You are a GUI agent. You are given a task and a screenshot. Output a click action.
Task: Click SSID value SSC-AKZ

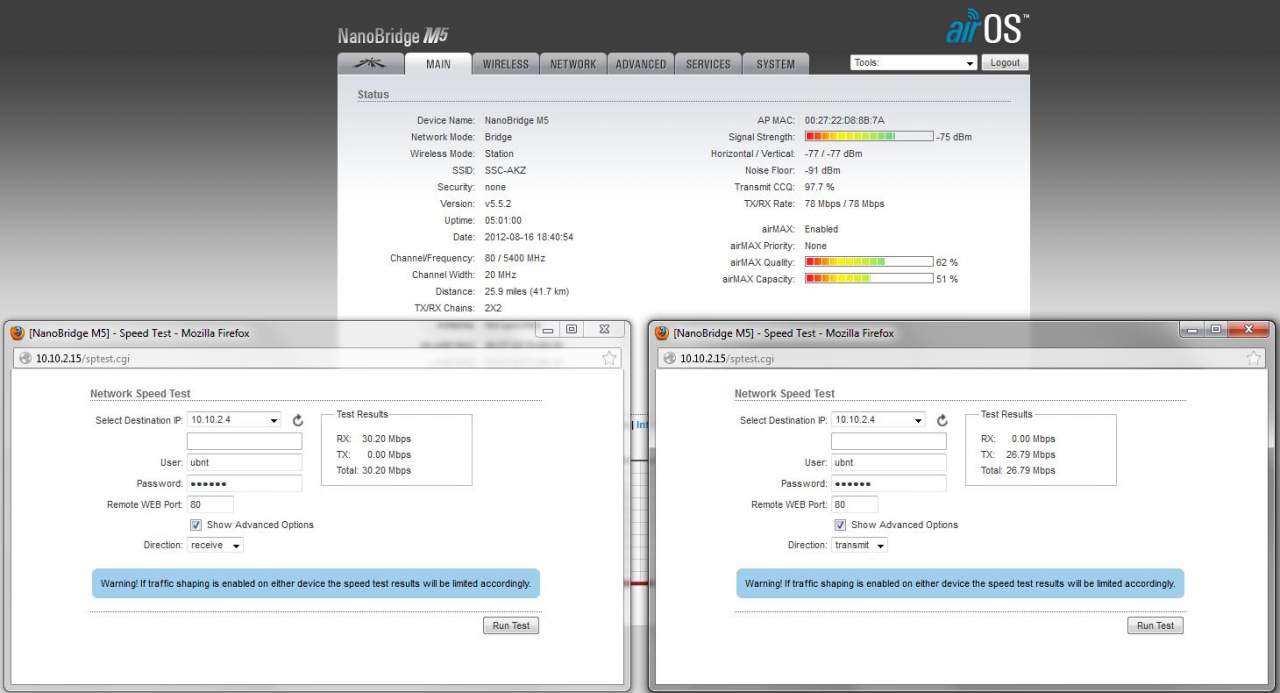point(505,170)
